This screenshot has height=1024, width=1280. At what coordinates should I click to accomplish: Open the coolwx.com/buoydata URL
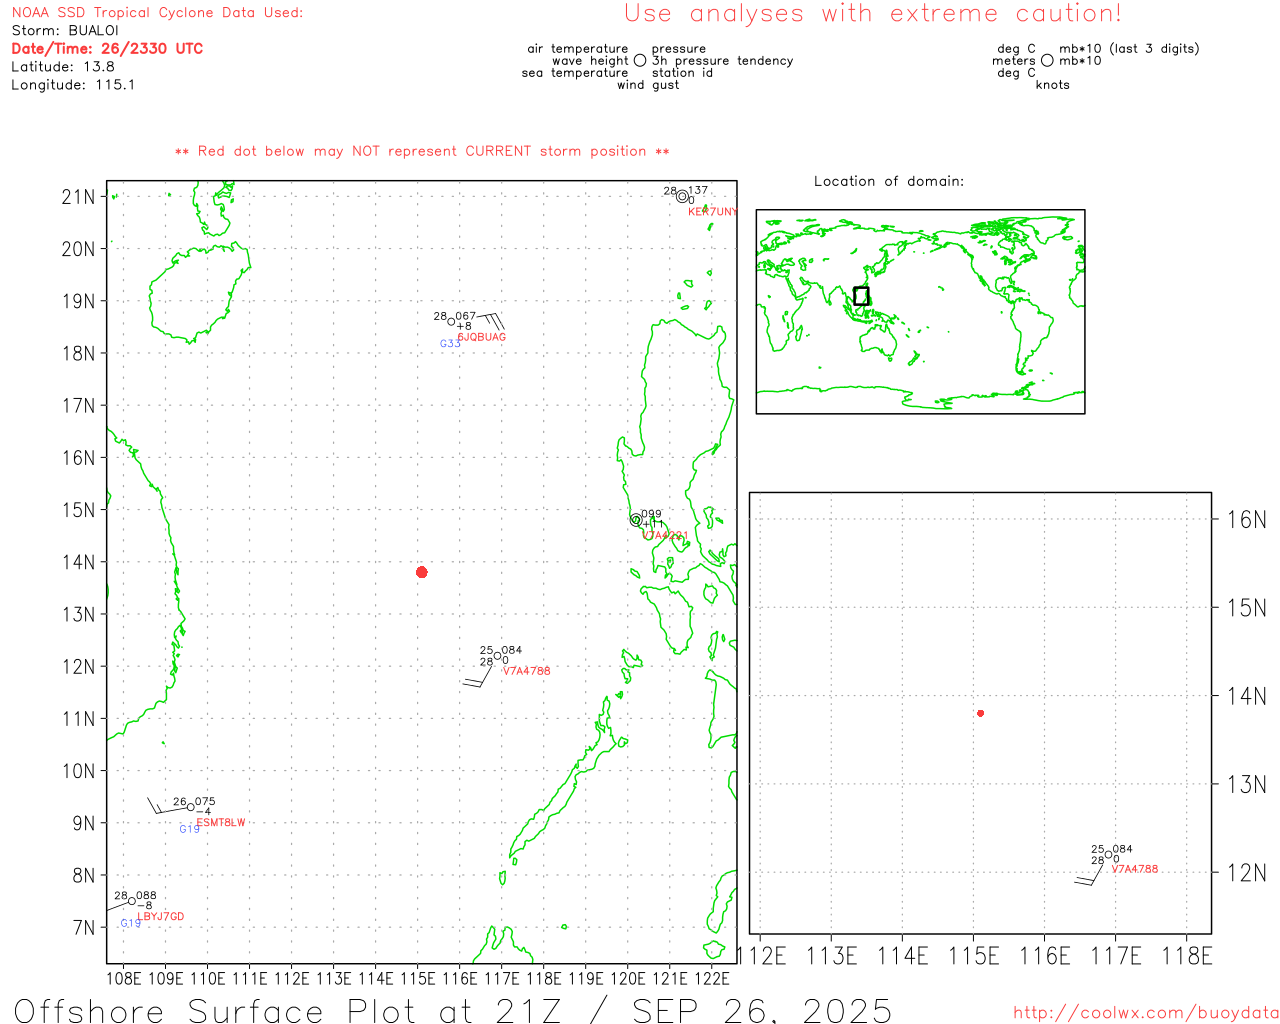1146,1013
